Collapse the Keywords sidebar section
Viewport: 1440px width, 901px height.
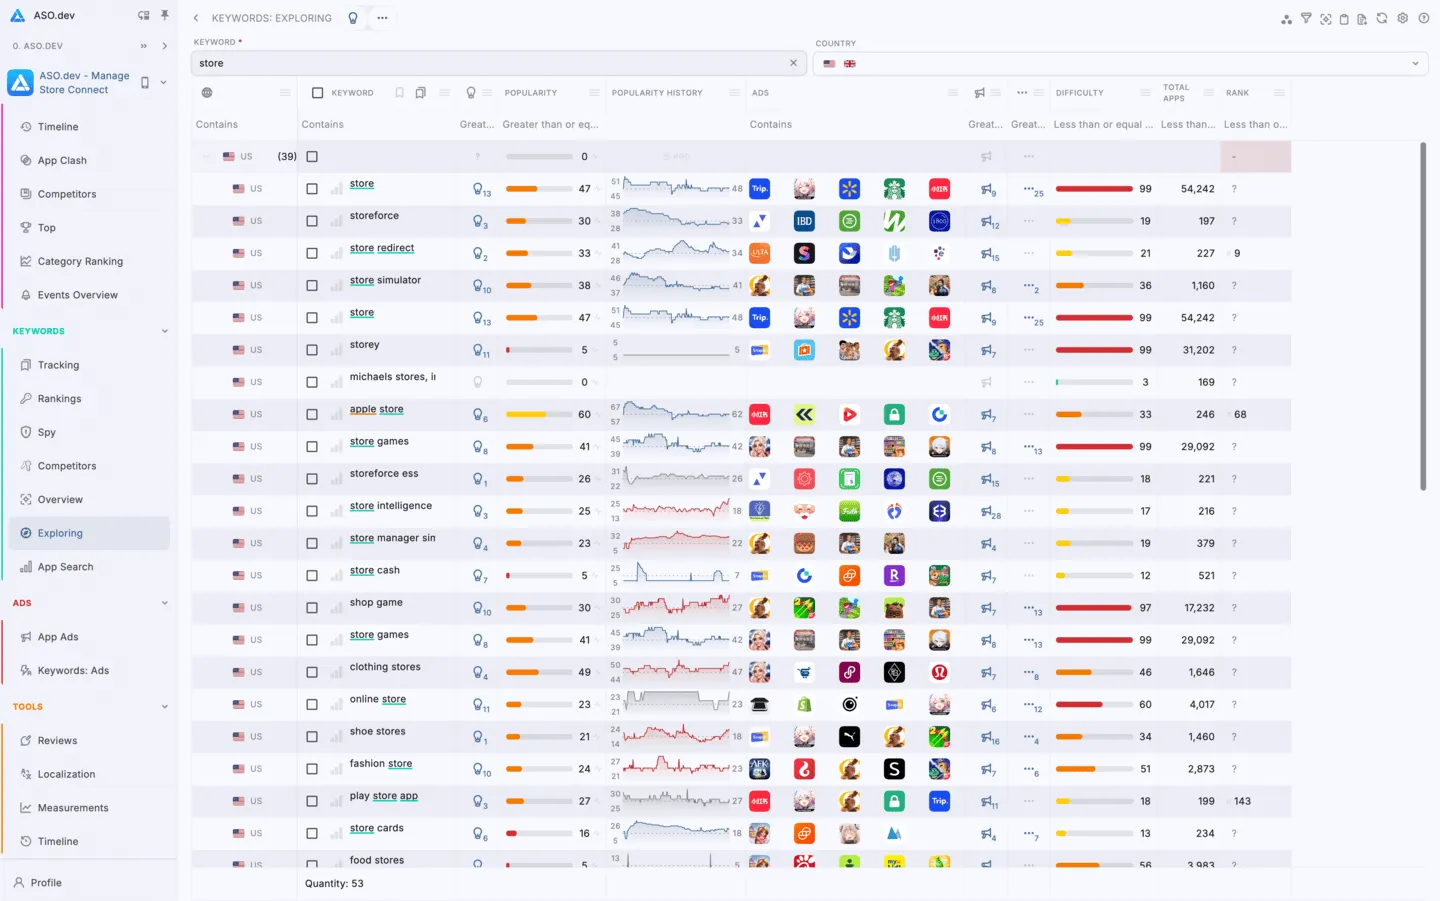tap(165, 331)
